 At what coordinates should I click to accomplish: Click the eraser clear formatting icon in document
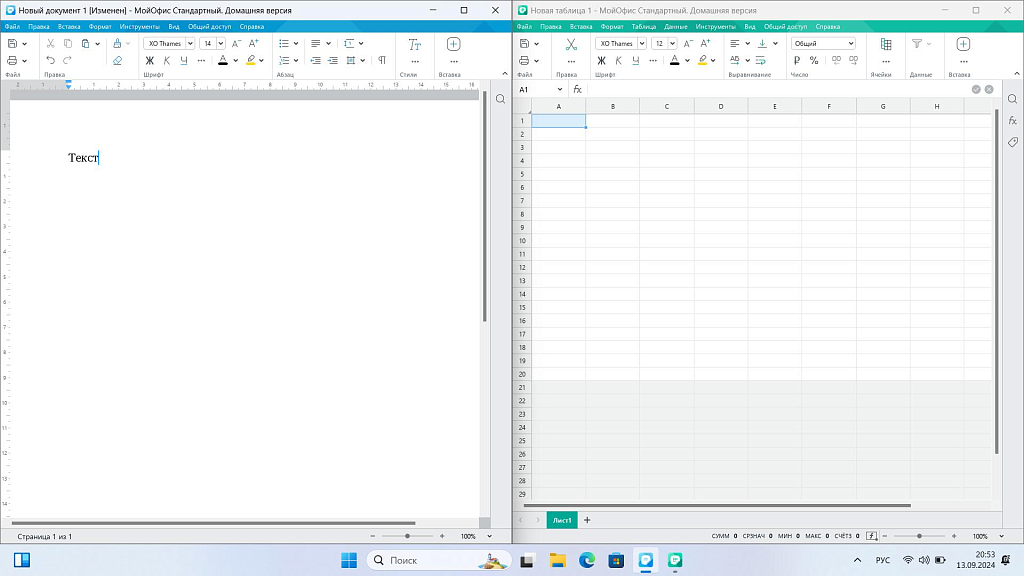117,60
